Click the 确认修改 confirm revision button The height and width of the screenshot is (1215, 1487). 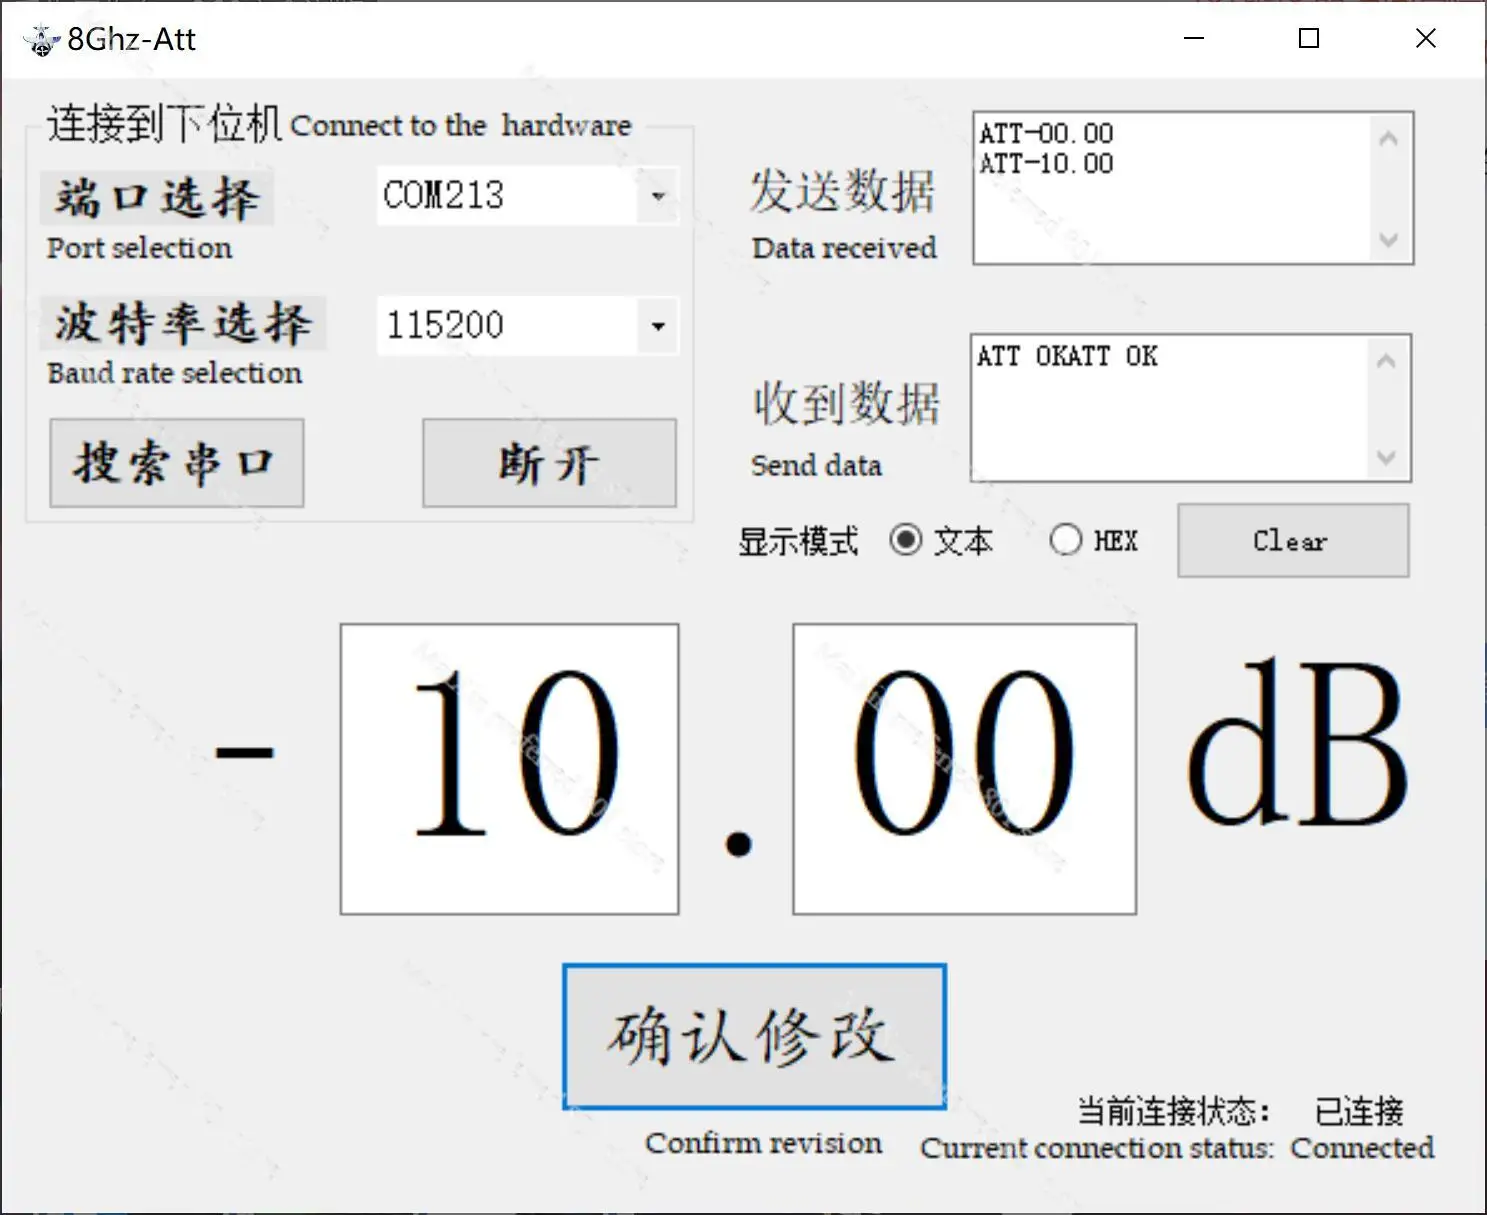point(755,1036)
